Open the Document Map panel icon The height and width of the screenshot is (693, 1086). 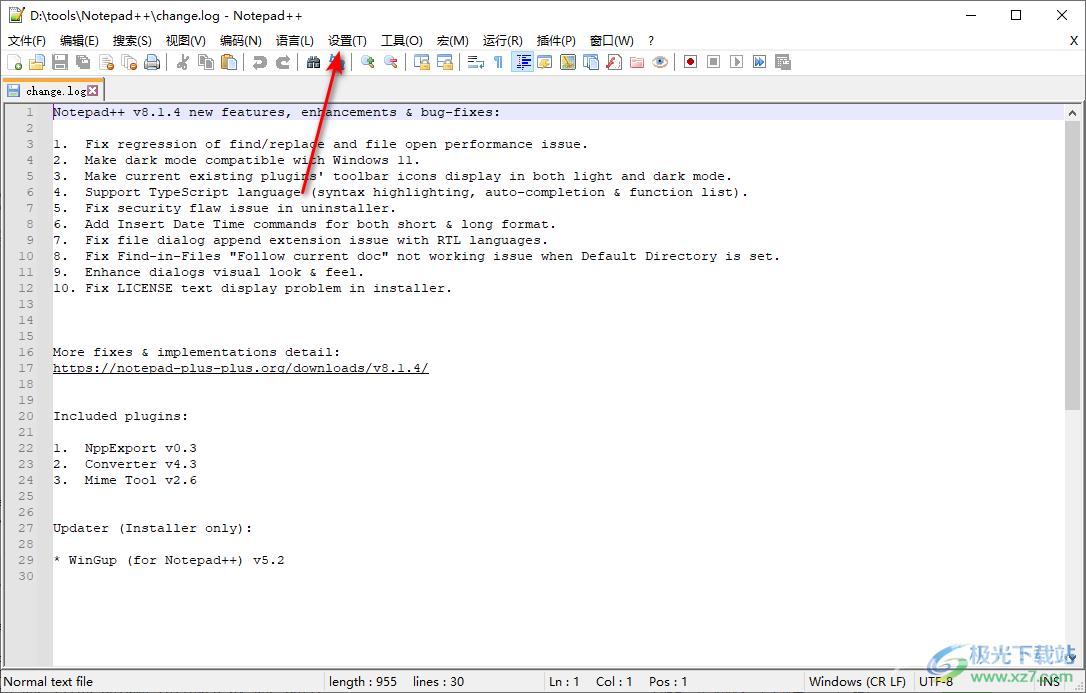click(x=567, y=62)
